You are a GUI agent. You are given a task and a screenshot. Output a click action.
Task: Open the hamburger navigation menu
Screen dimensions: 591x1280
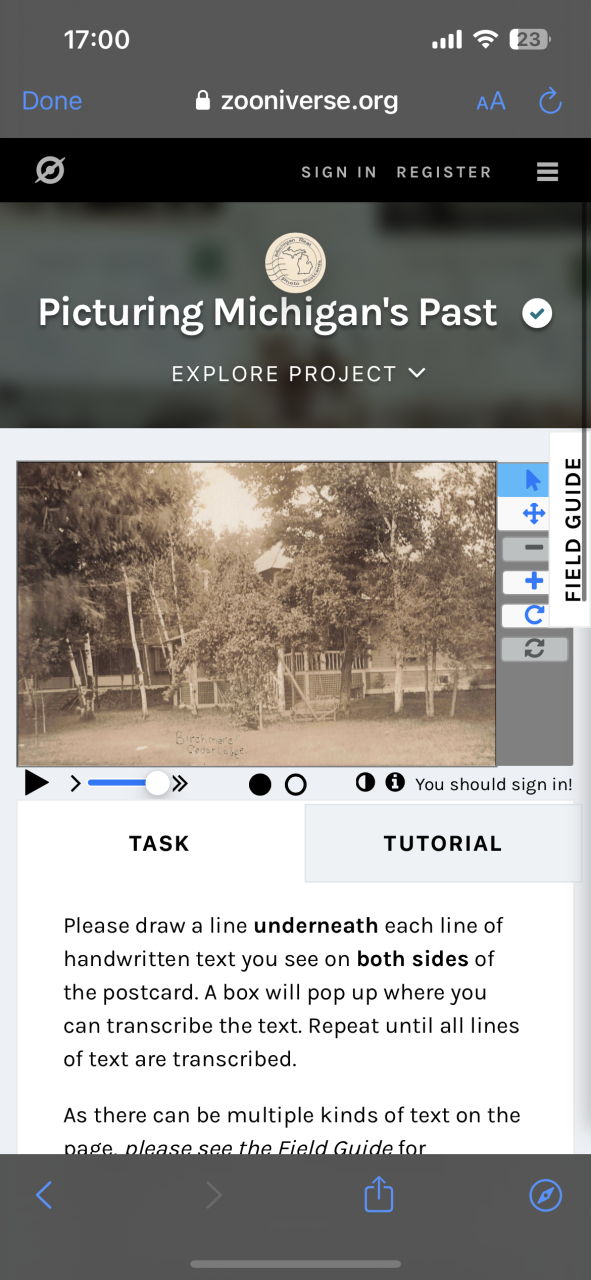point(547,172)
